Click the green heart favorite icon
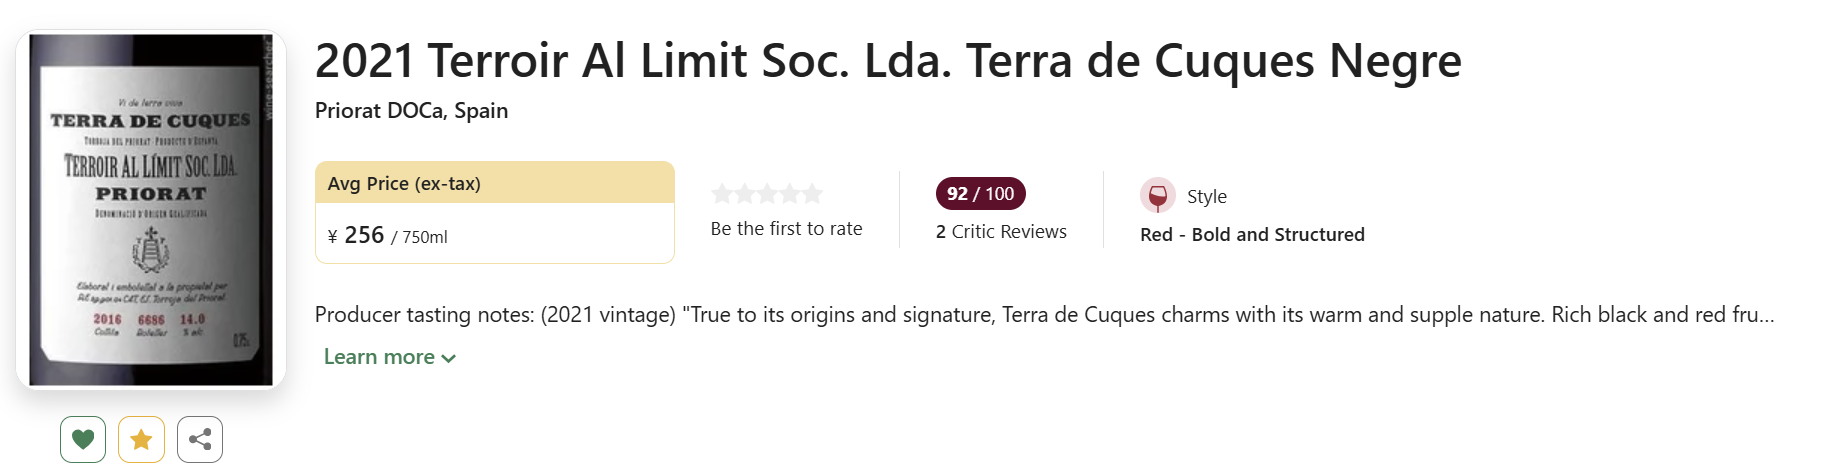Viewport: 1843px width, 475px height. tap(83, 439)
